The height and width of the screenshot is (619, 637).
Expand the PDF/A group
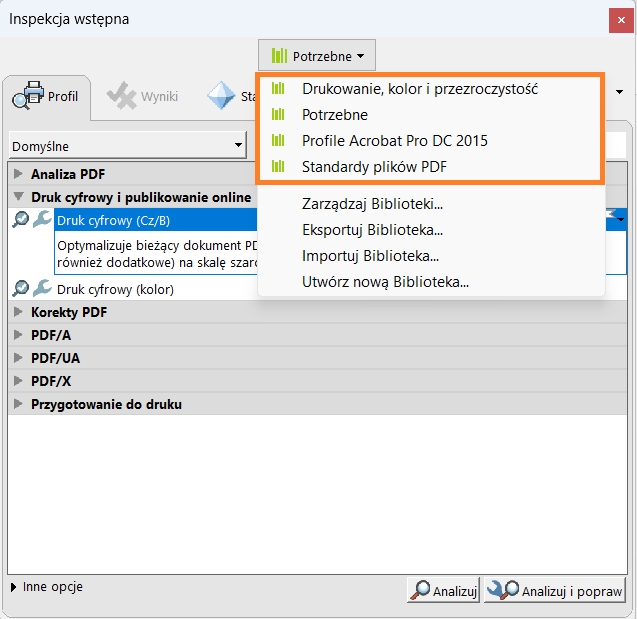tap(18, 335)
